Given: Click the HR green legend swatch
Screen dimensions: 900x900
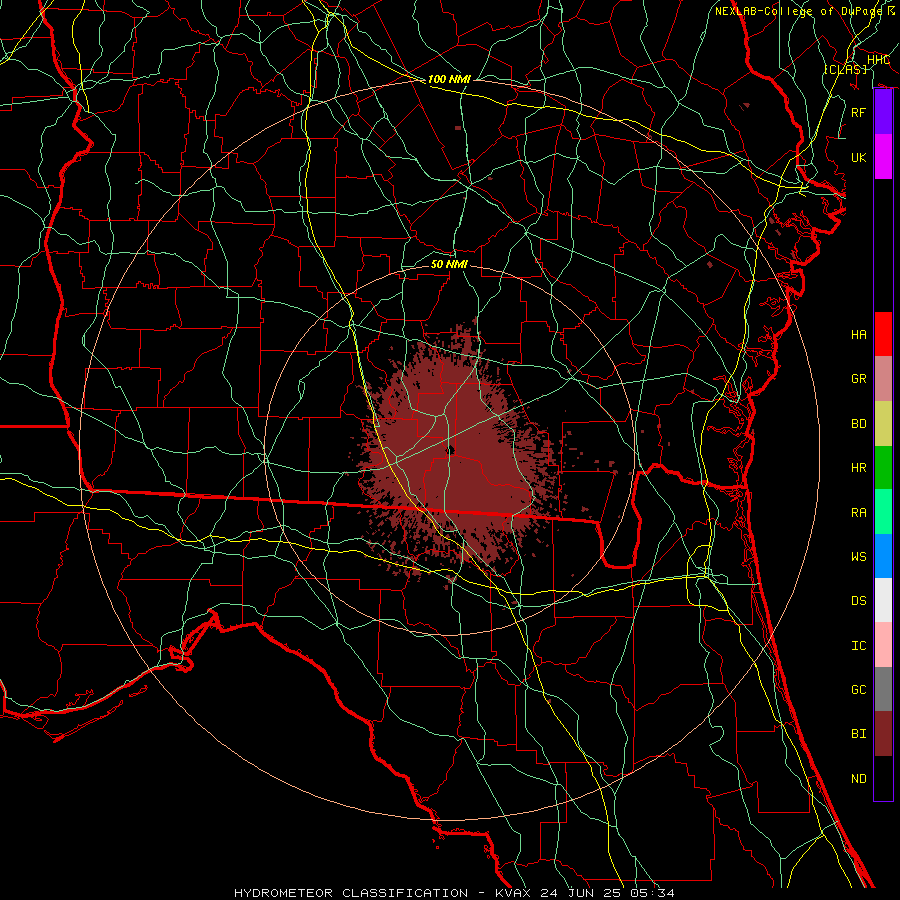Looking at the screenshot, I should (883, 468).
